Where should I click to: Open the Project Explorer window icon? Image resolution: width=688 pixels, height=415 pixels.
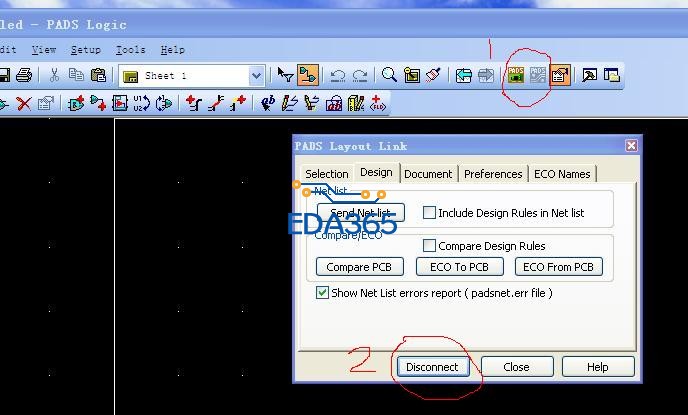point(611,75)
